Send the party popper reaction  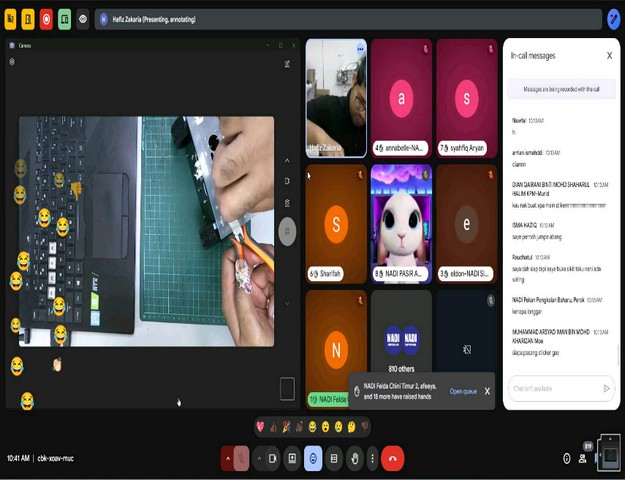tap(286, 427)
